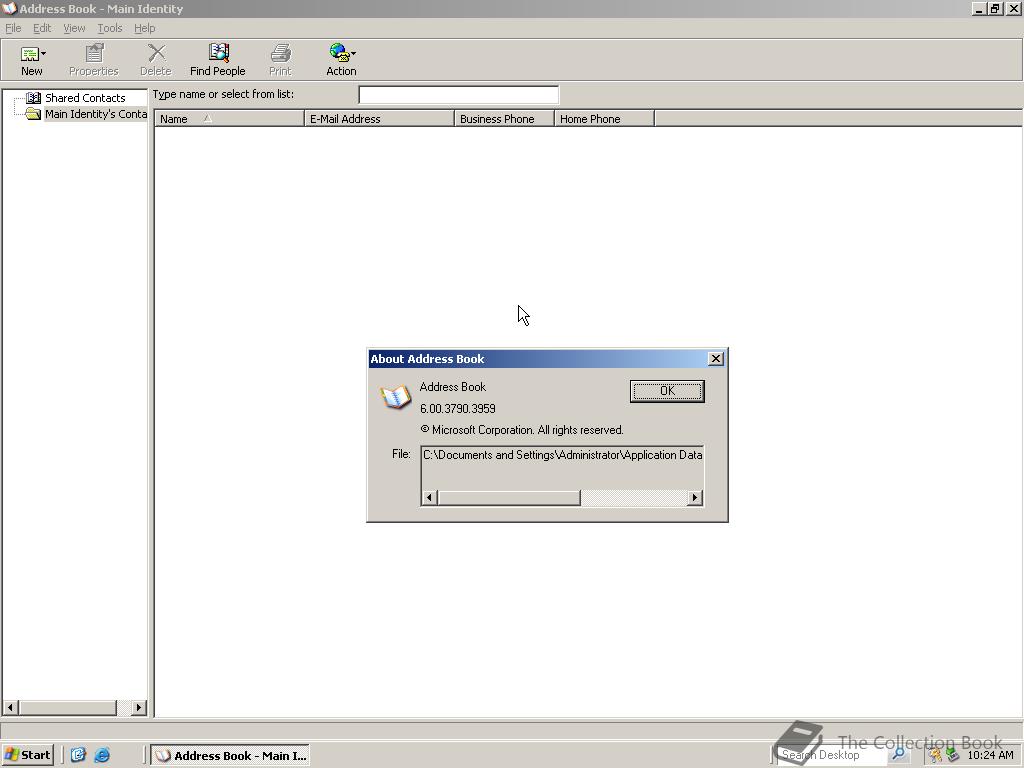The height and width of the screenshot is (768, 1024).
Task: Click the Search Desktop field
Action: [833, 755]
